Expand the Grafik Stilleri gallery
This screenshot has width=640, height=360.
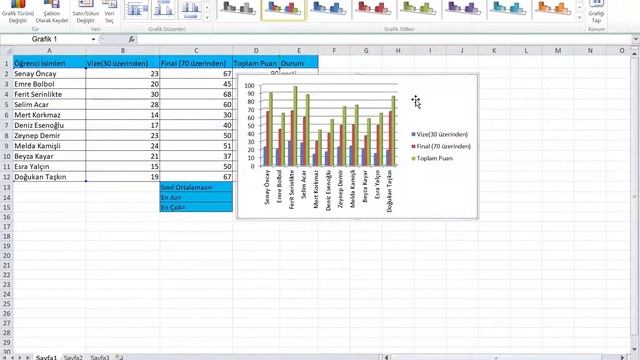(580, 18)
